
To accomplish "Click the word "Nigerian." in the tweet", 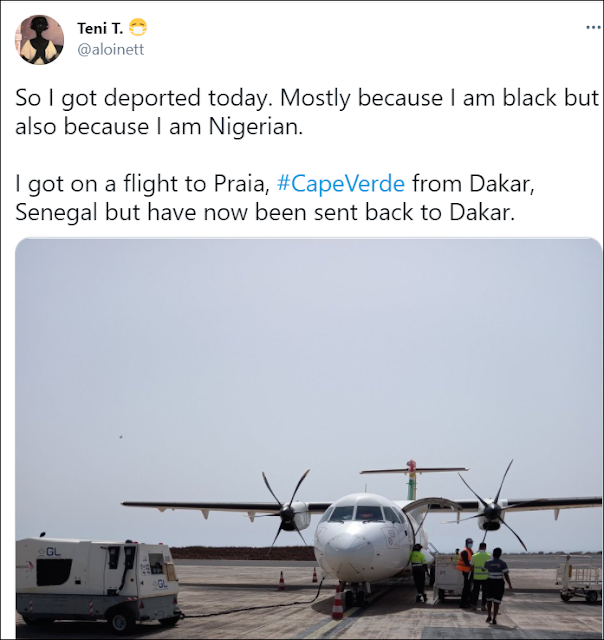I will pyautogui.click(x=256, y=127).
